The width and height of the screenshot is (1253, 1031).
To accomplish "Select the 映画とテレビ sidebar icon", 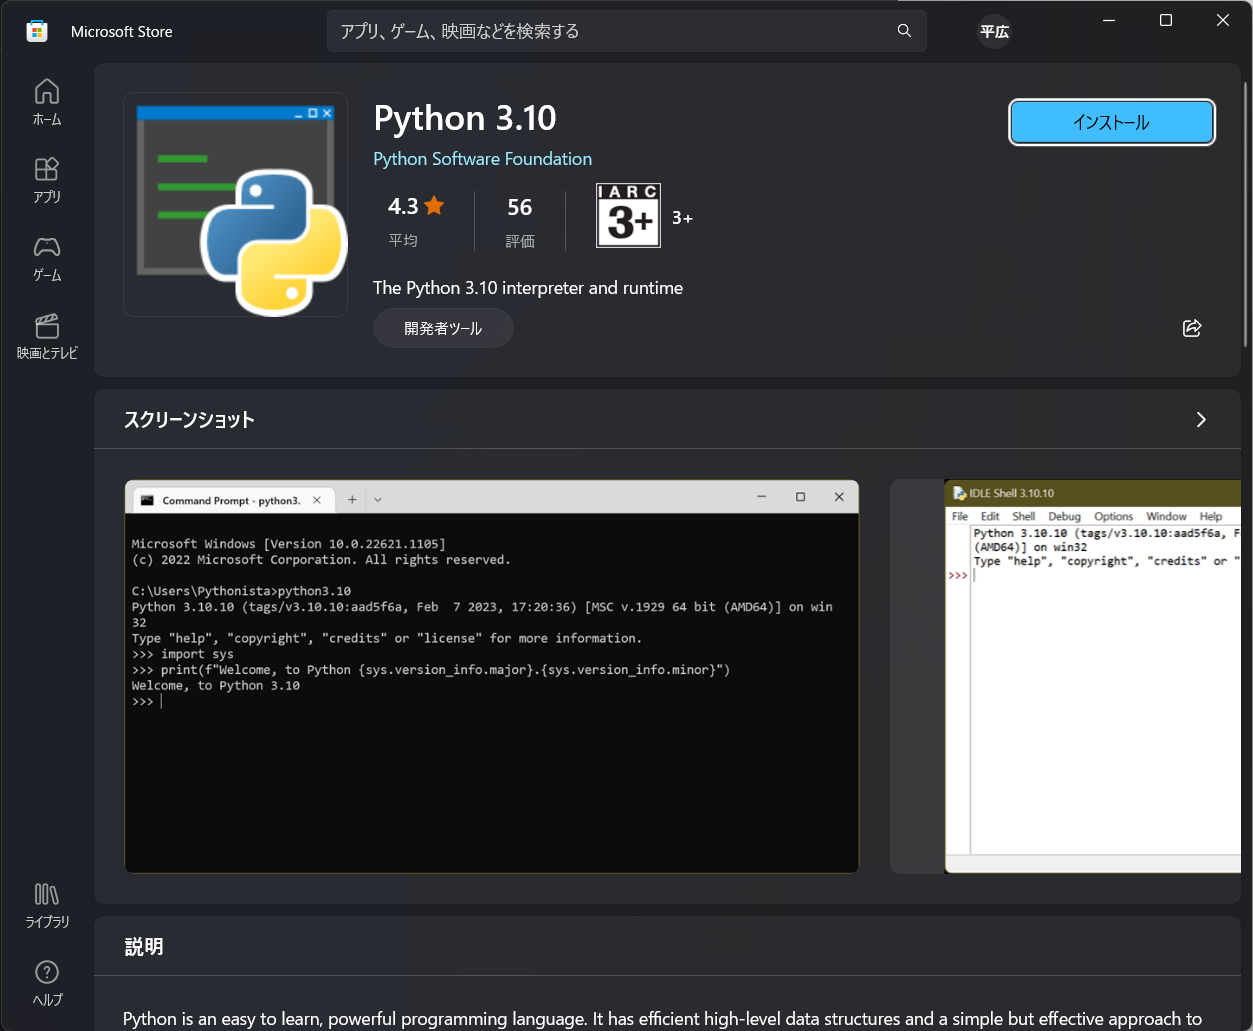I will coord(46,336).
